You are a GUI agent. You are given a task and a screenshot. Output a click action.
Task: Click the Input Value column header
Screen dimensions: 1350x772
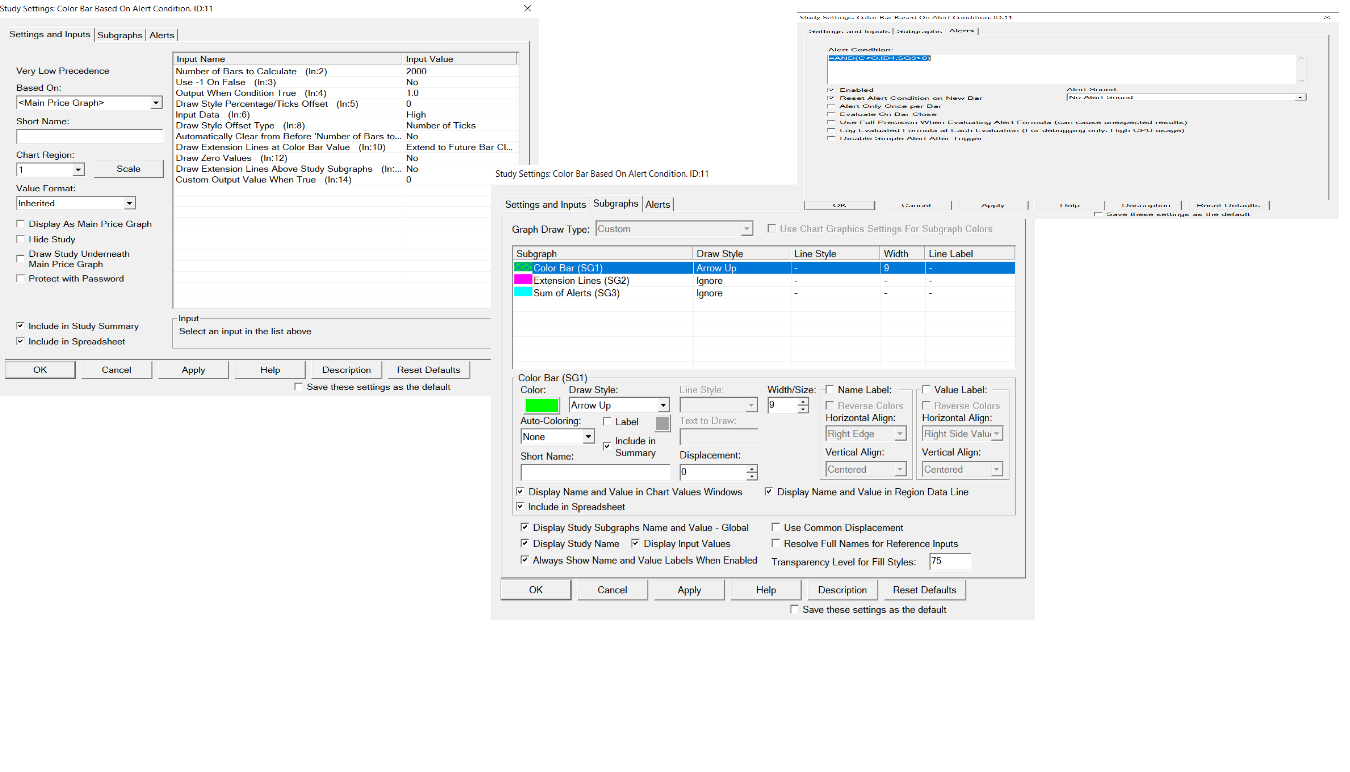pos(460,59)
